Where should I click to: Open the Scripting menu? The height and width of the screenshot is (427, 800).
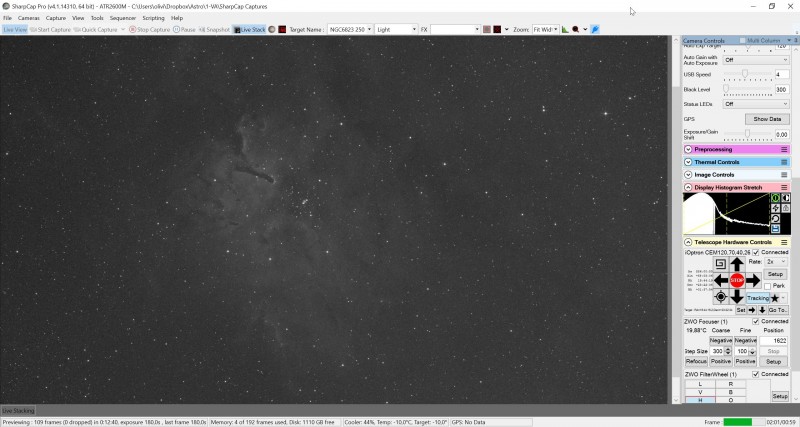pyautogui.click(x=153, y=18)
